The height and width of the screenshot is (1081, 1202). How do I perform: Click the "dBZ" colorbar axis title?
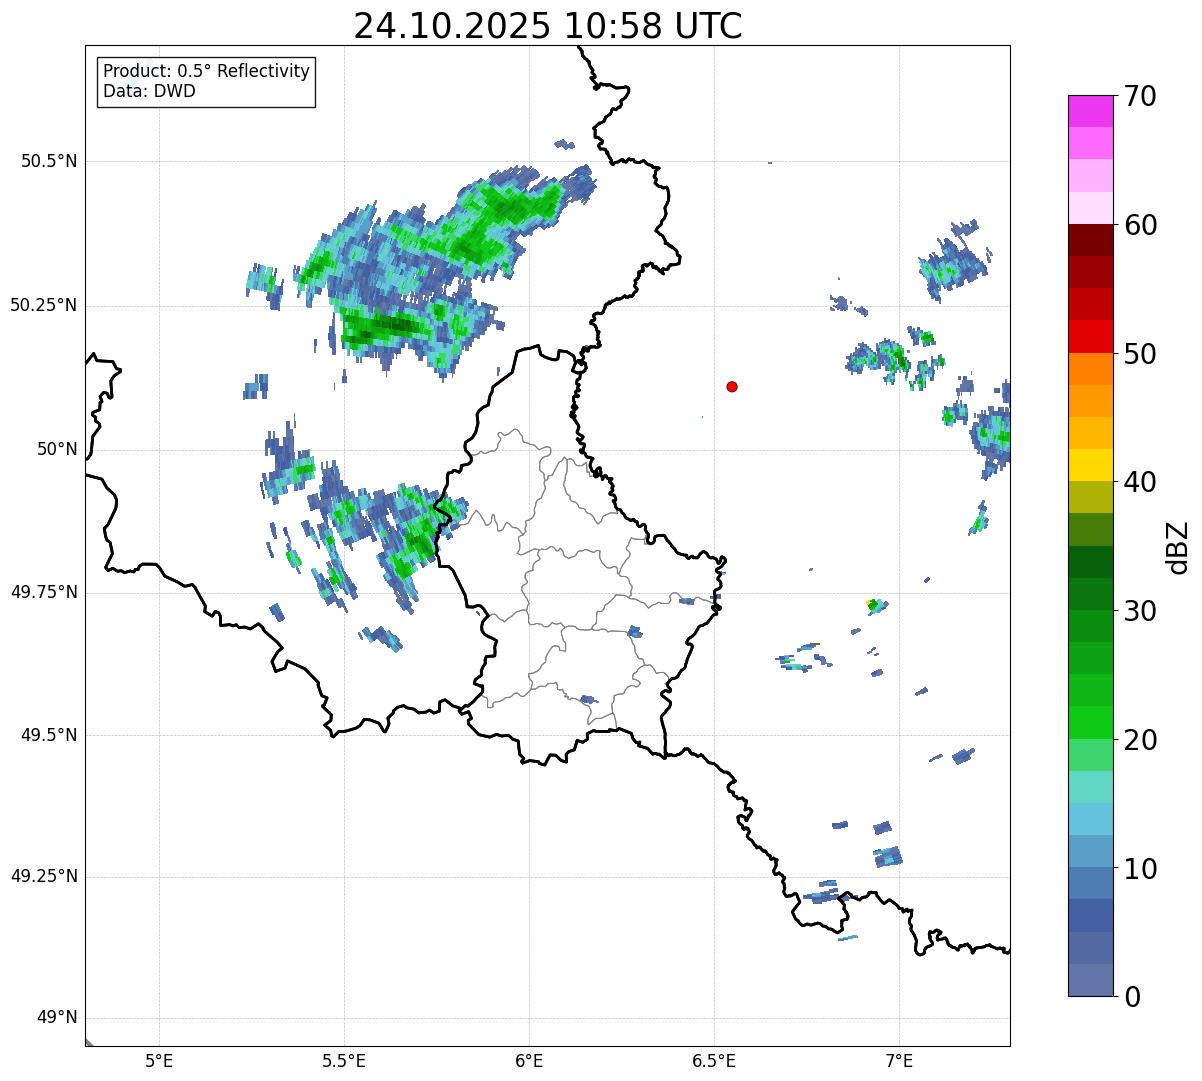(x=1178, y=546)
